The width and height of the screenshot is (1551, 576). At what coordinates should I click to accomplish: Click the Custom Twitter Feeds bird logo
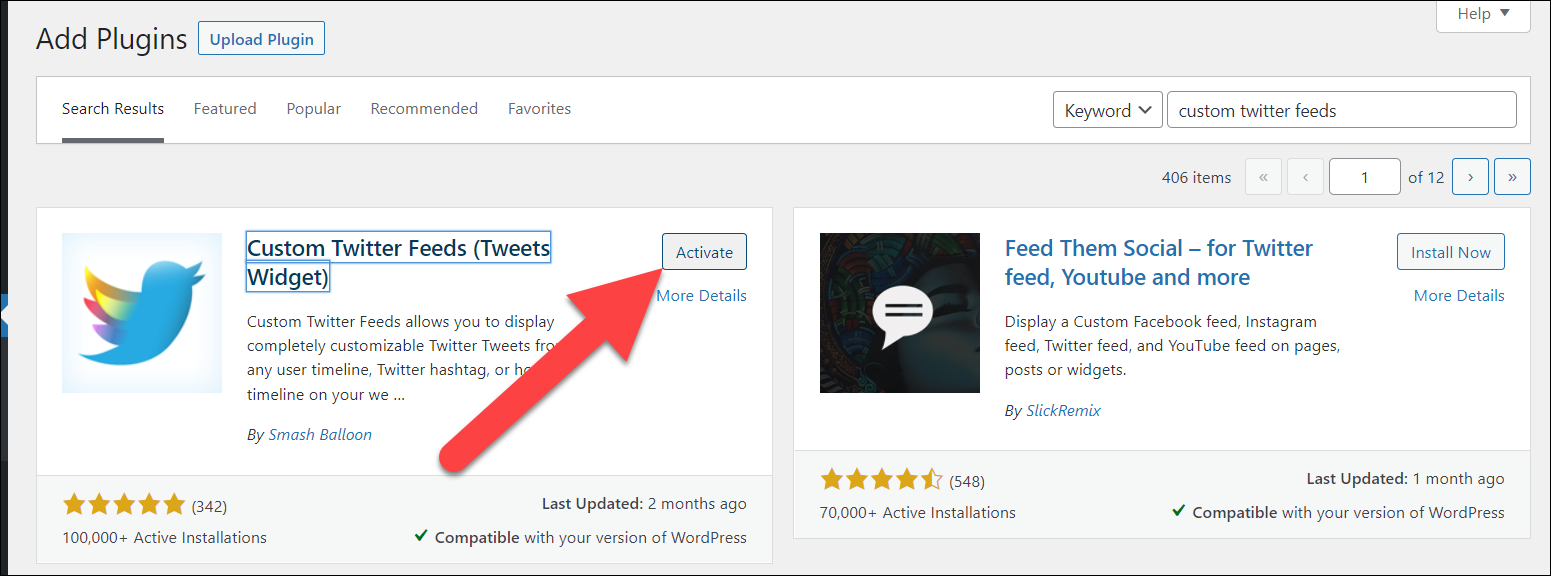pyautogui.click(x=142, y=313)
